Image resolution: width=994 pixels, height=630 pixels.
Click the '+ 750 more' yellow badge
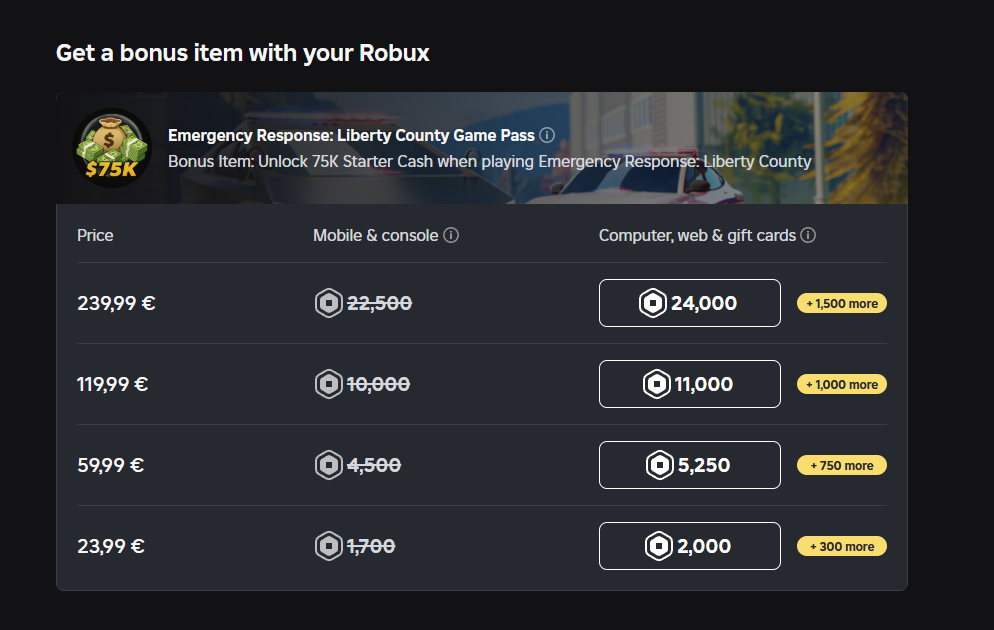pyautogui.click(x=842, y=465)
